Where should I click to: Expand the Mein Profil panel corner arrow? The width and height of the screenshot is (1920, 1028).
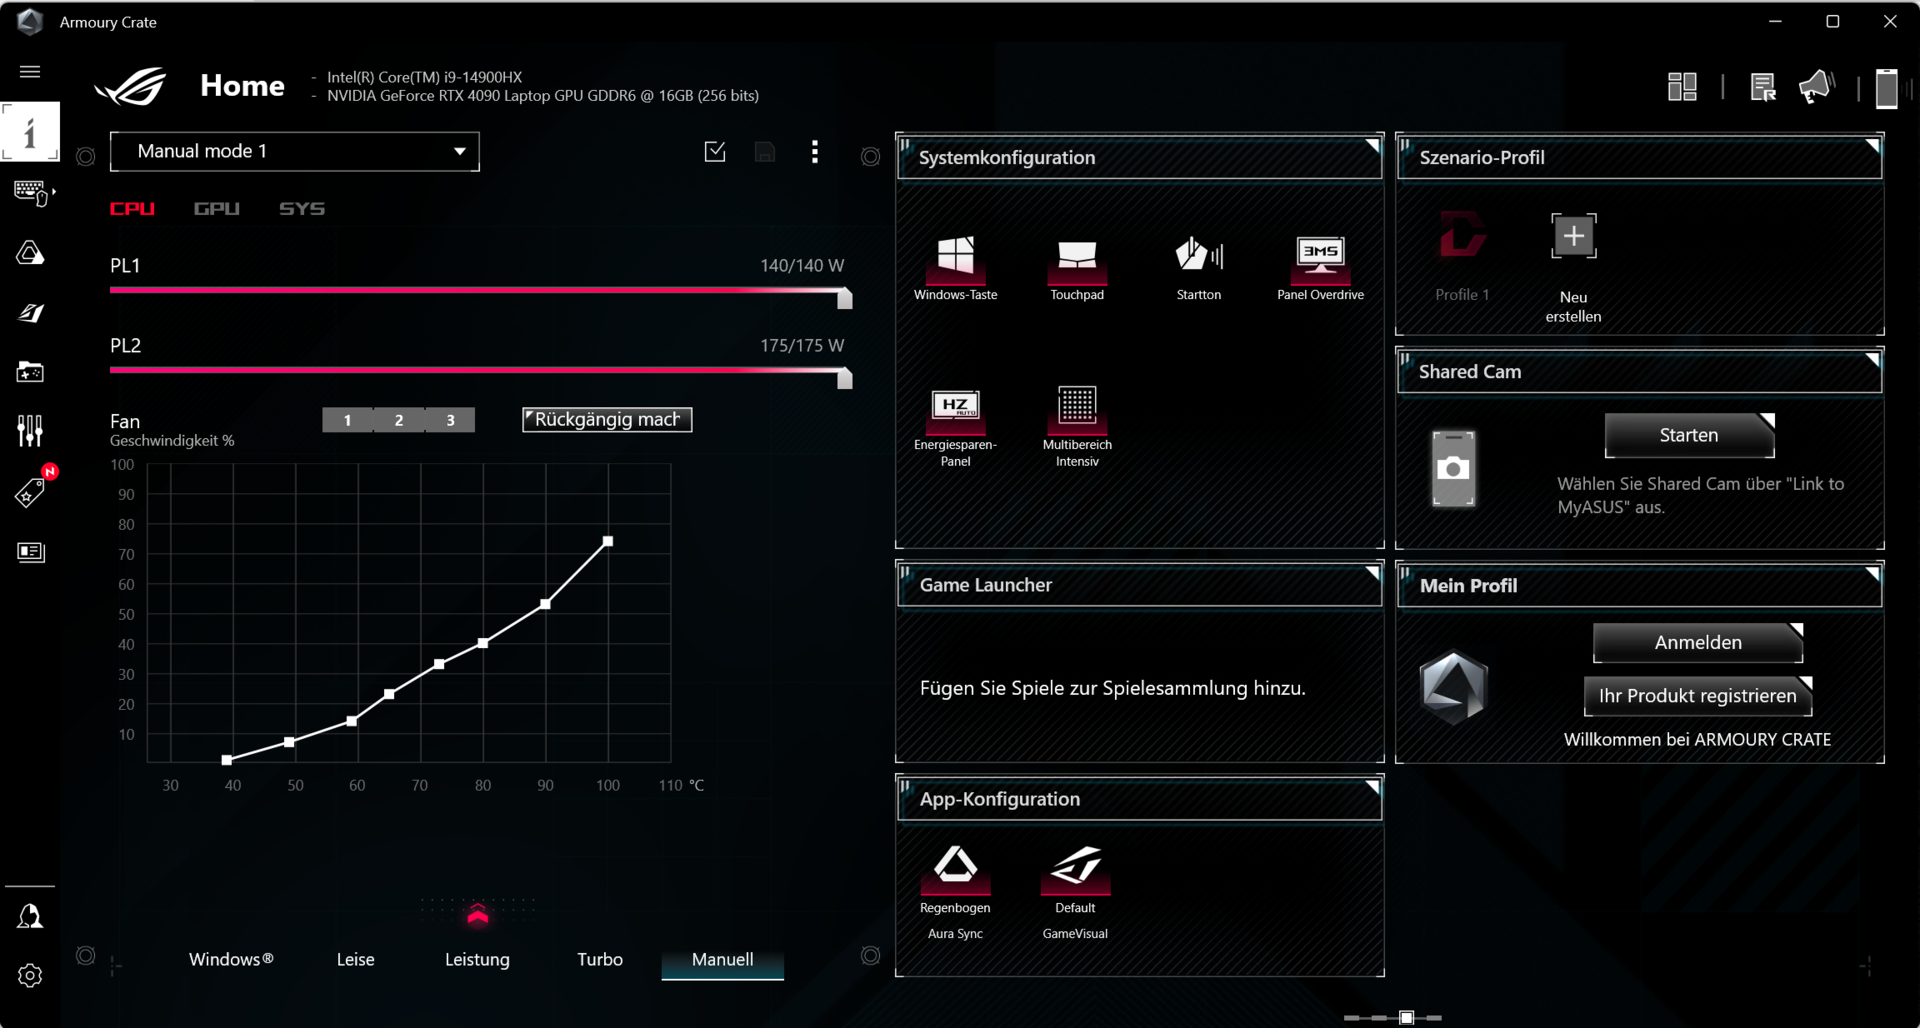point(1872,574)
